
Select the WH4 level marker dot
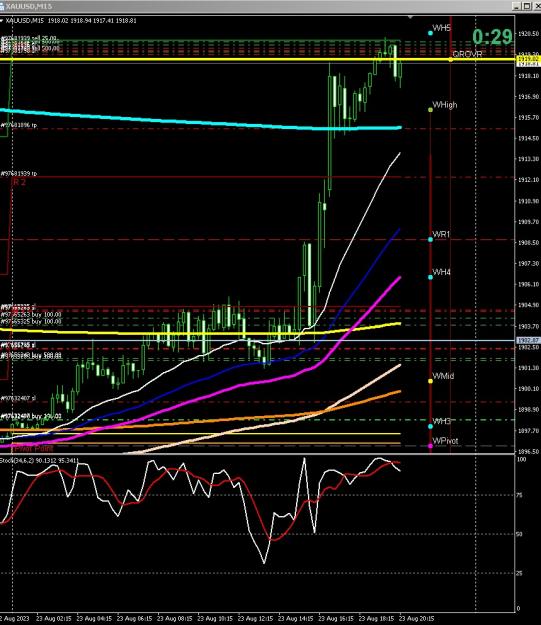pyautogui.click(x=430, y=277)
